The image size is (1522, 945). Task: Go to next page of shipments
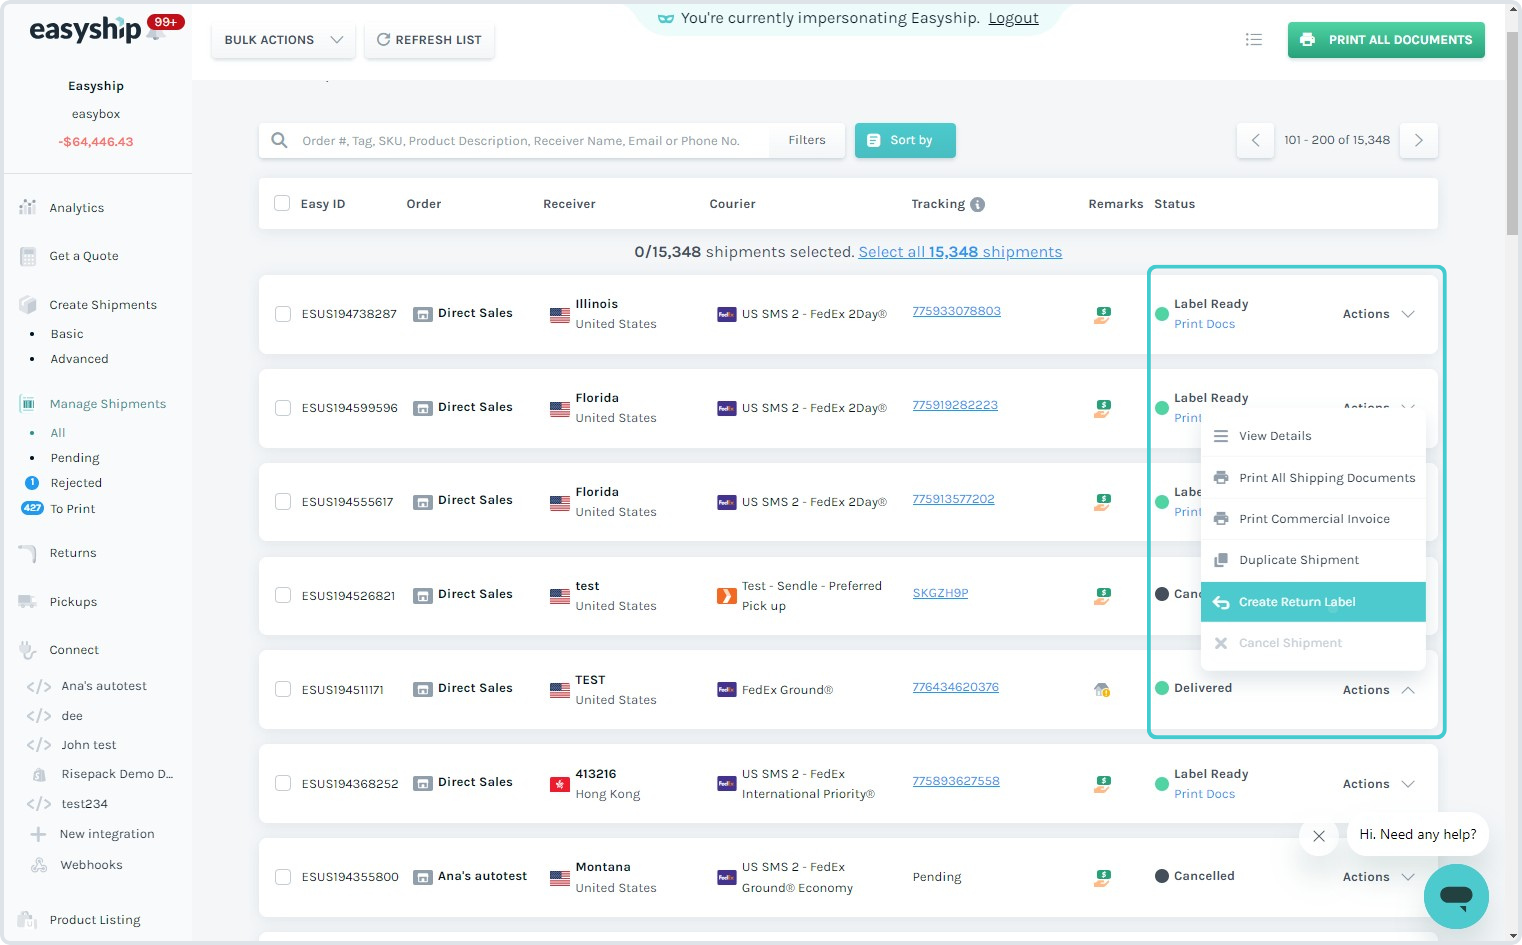pyautogui.click(x=1418, y=141)
